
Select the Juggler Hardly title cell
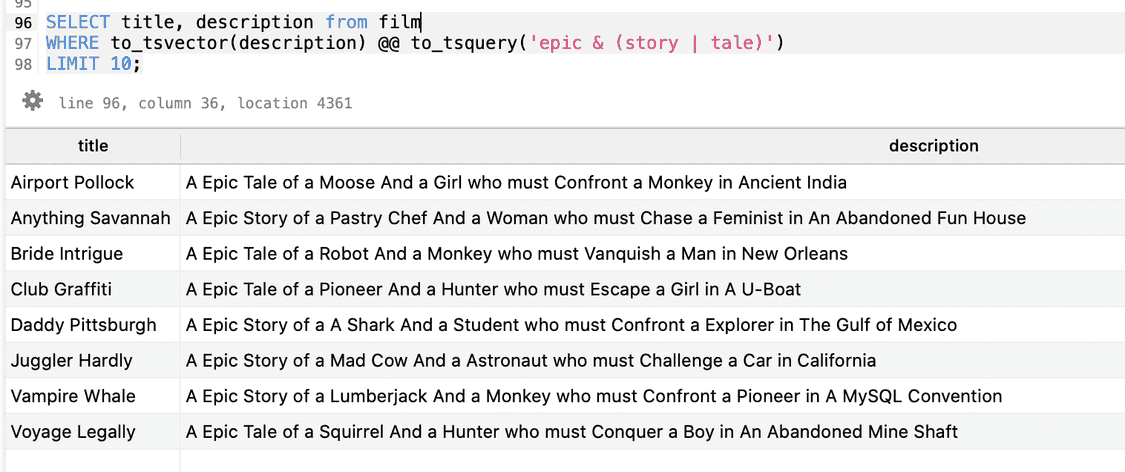[71, 361]
